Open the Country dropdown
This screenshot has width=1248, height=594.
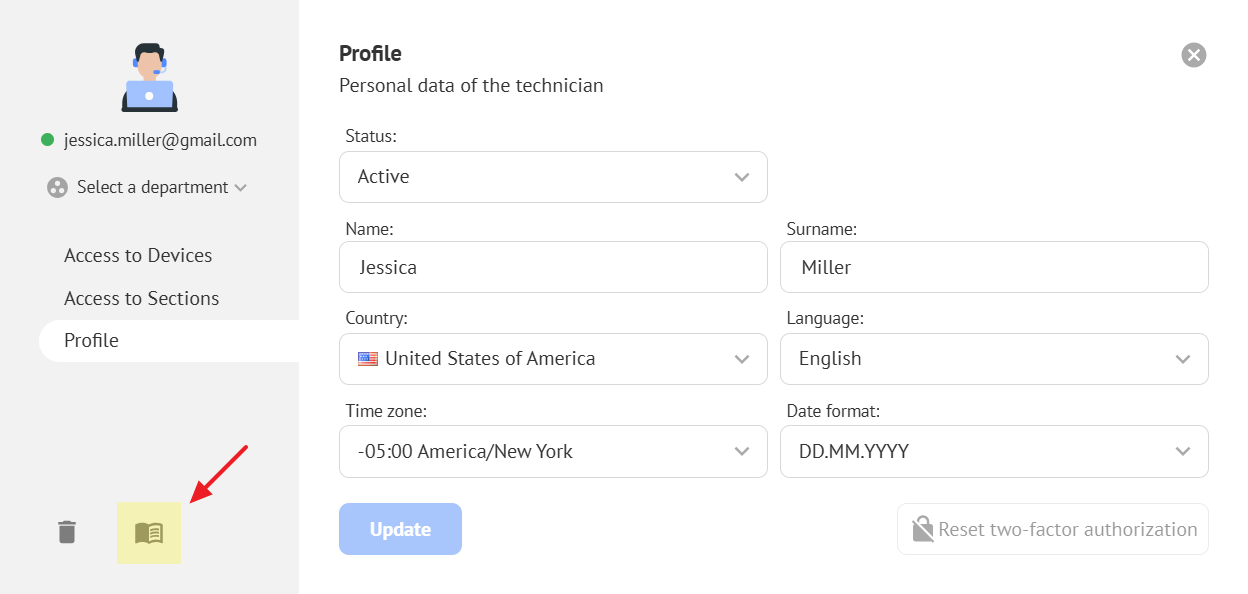(553, 359)
